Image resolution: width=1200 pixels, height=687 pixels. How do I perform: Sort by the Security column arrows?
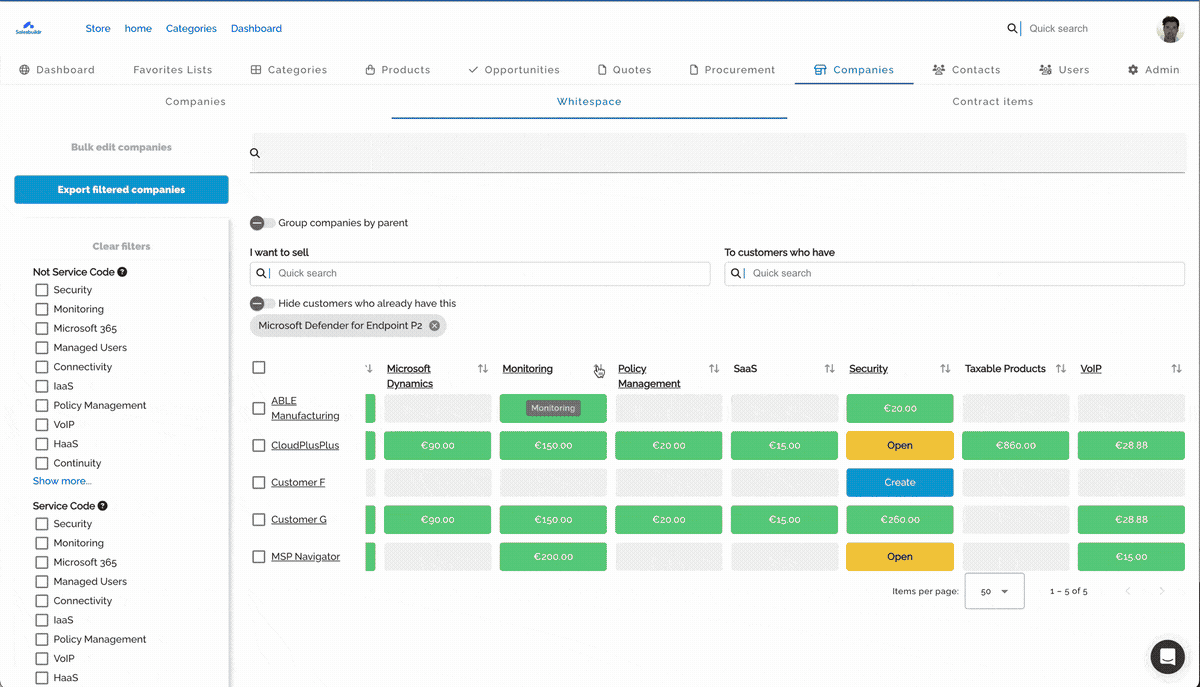point(945,369)
